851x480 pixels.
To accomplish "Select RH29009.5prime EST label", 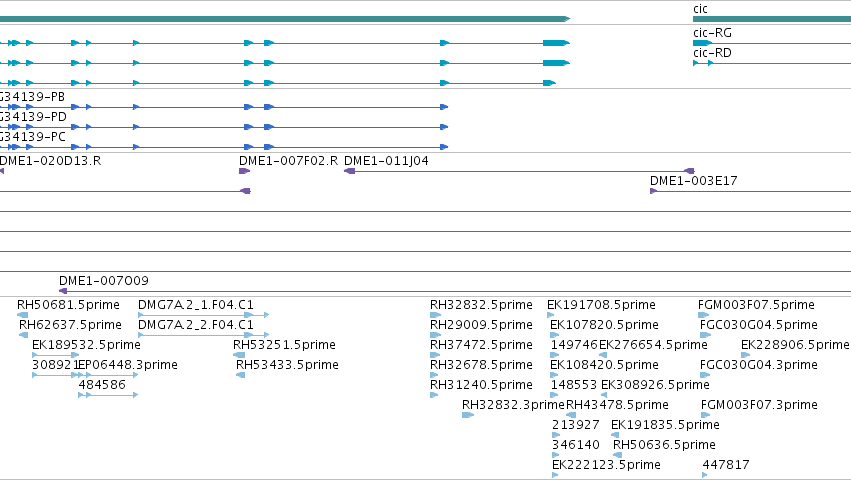I will (481, 325).
